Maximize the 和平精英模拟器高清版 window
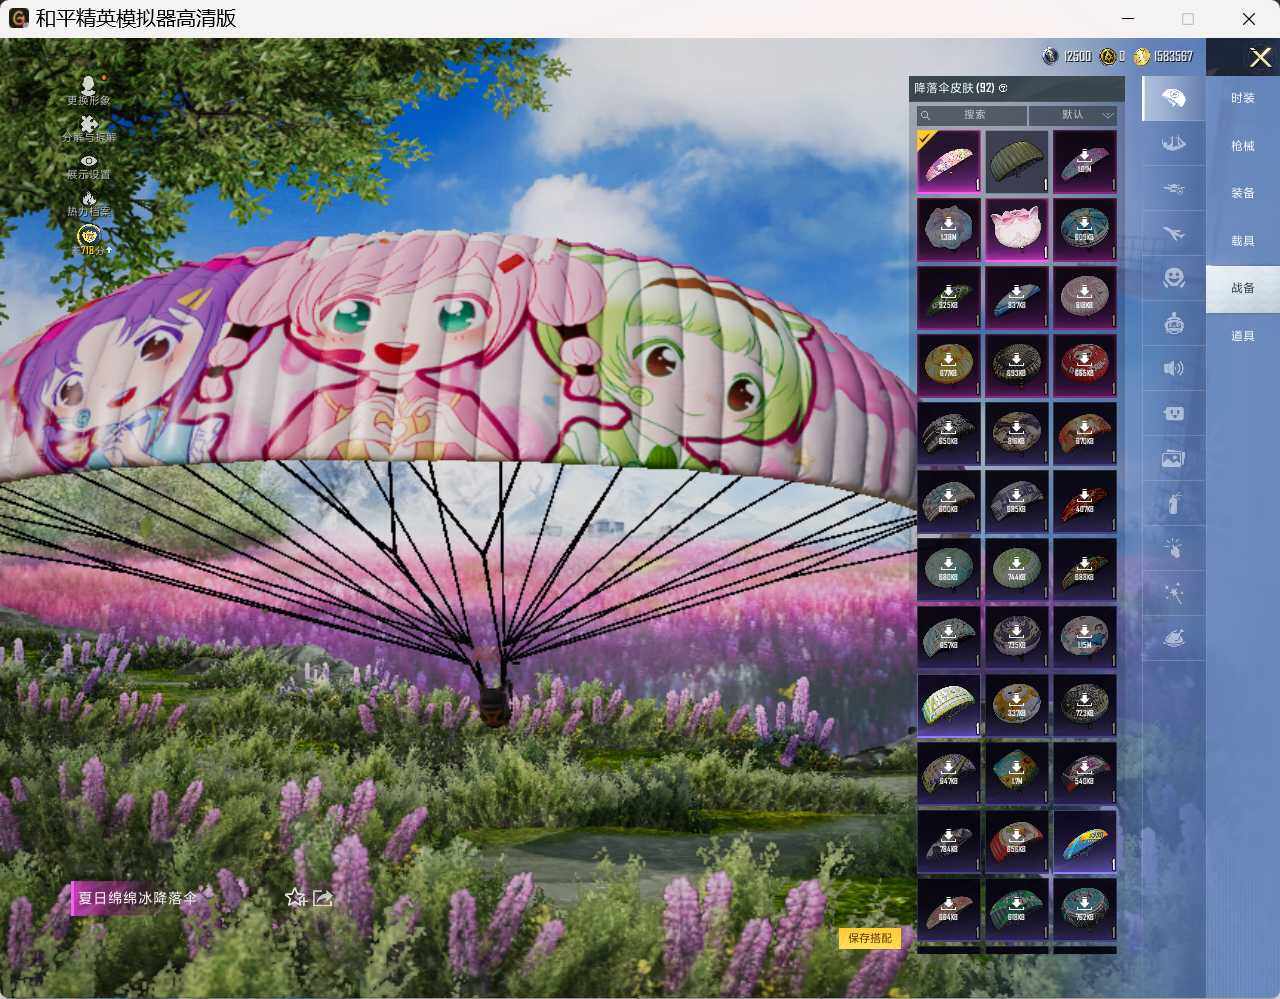The image size is (1280, 999). click(1188, 19)
